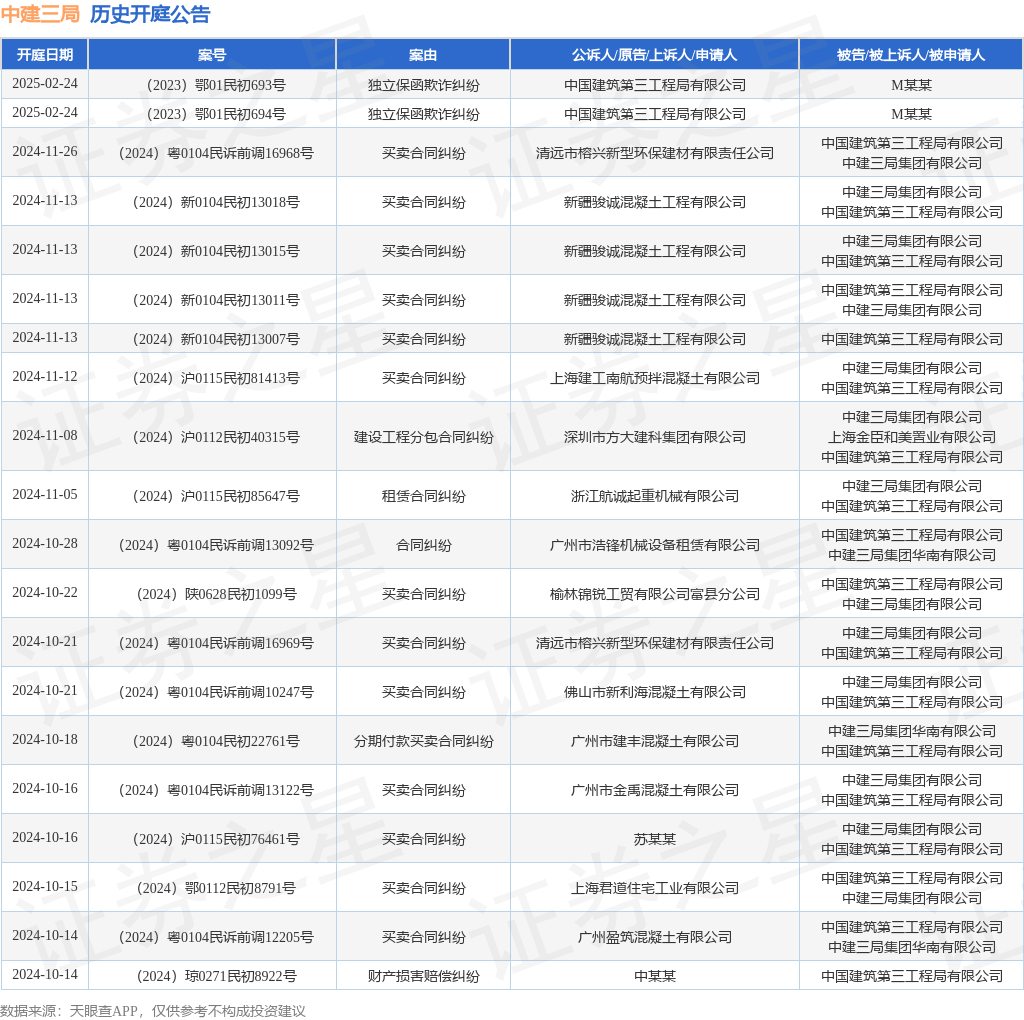Image resolution: width=1024 pixels, height=1020 pixels.
Task: Click date 2024-11-05
Action: [44, 494]
